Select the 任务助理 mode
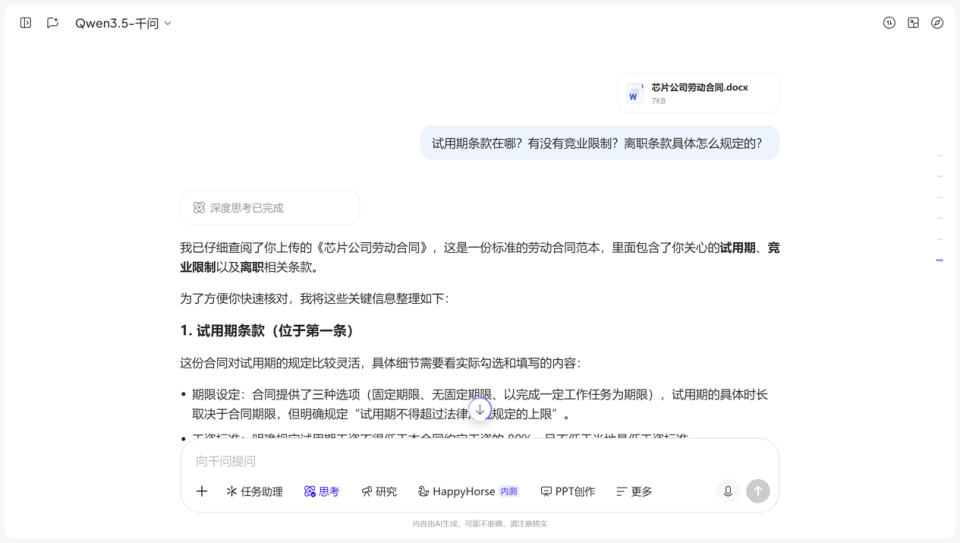Screen dimensions: 960x543 tap(255, 491)
